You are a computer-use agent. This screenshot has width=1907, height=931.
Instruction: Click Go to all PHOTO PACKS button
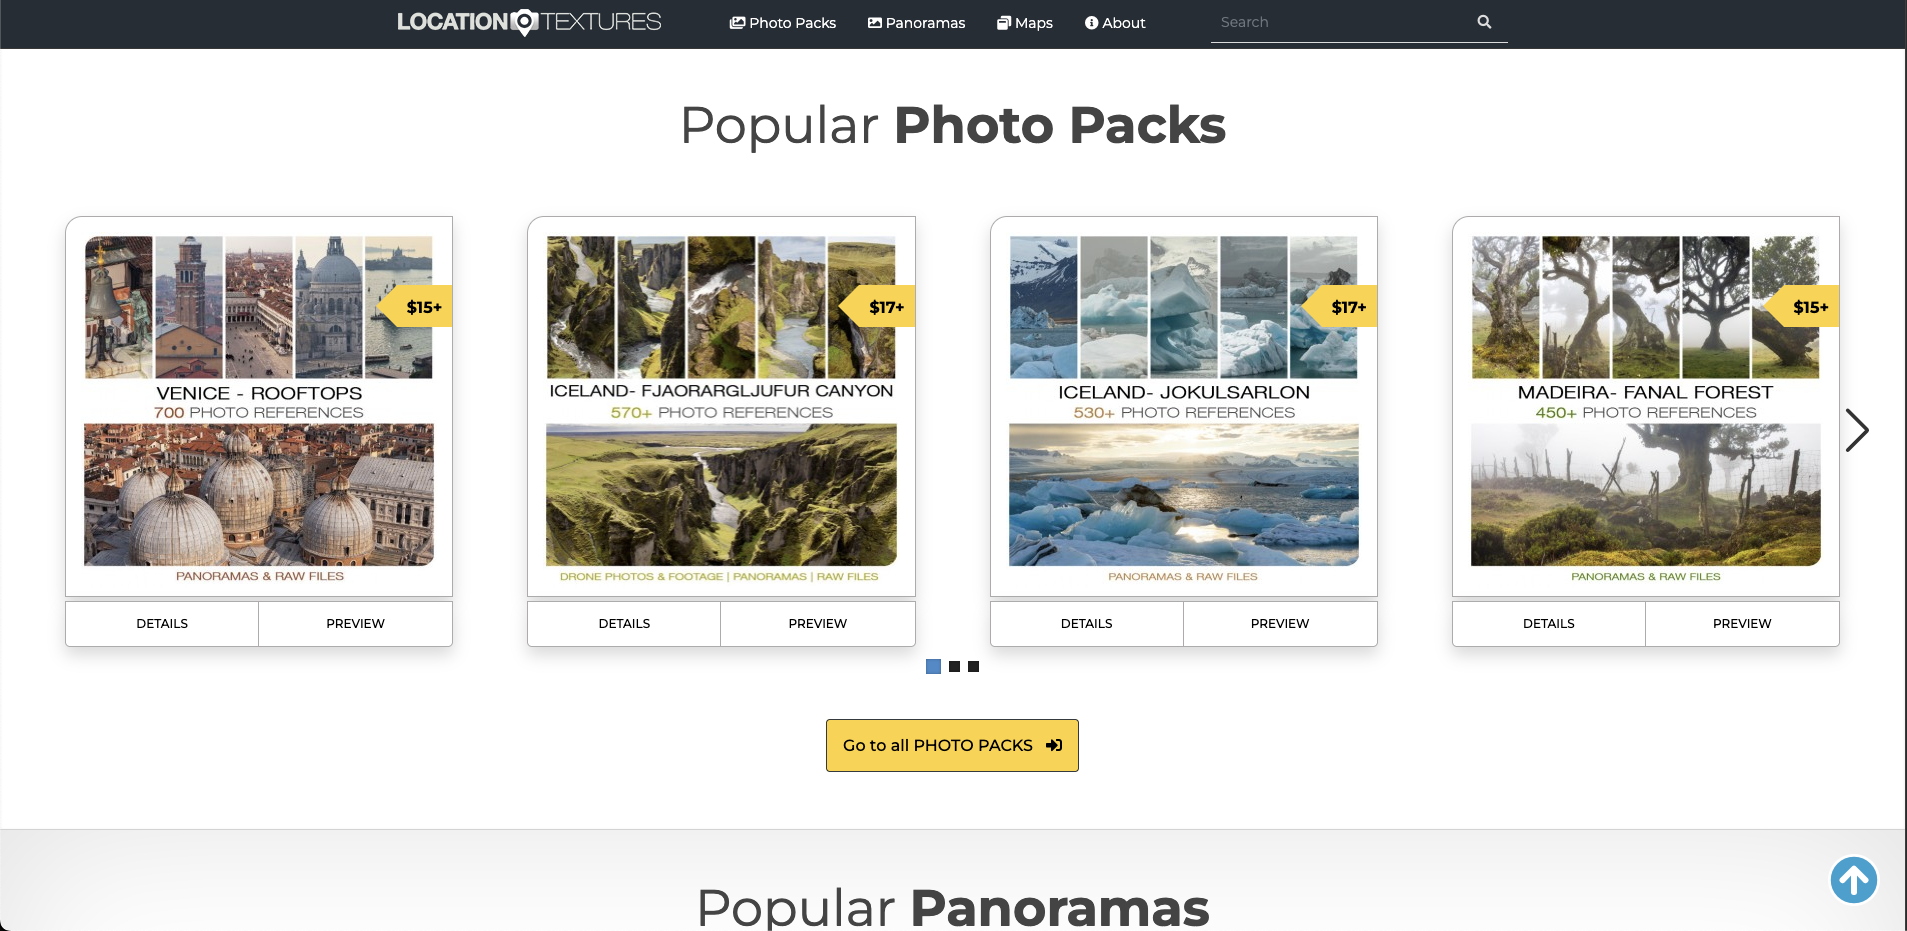pos(952,745)
